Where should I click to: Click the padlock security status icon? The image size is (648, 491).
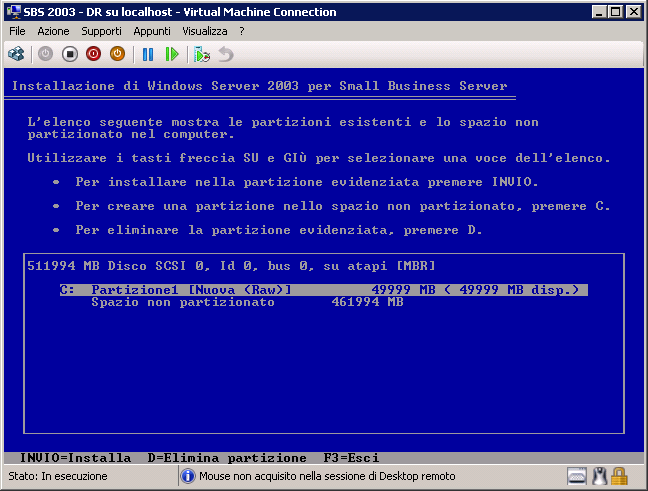click(x=619, y=476)
